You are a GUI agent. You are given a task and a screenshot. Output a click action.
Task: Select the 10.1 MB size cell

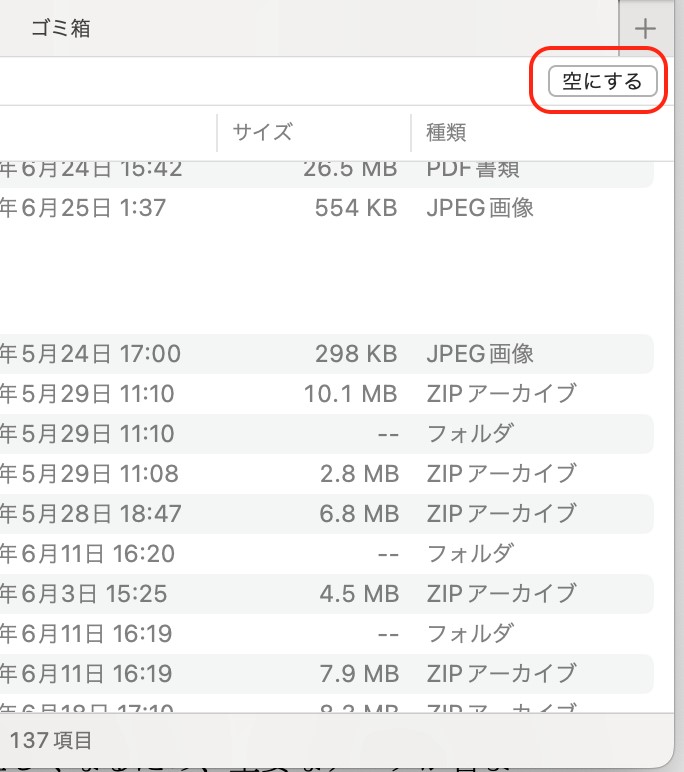[351, 394]
